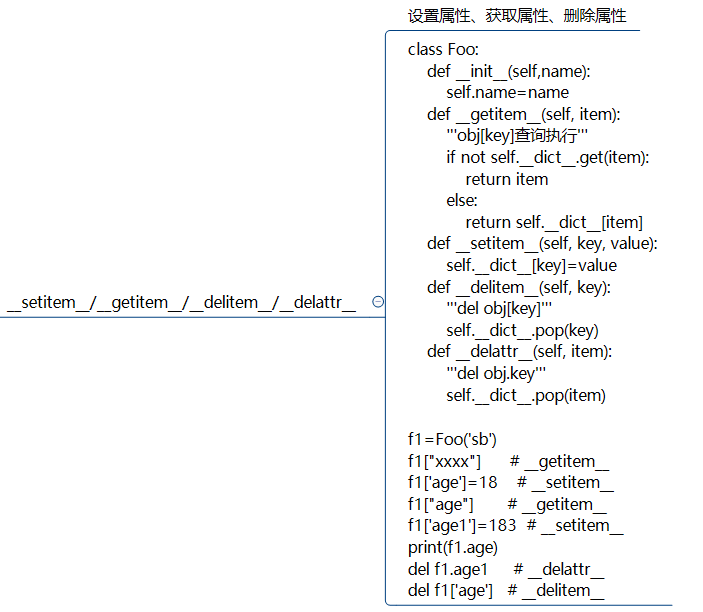Select the 设置属性、获取属性、删除属性 subtopic
703x612 pixels.
516,16
